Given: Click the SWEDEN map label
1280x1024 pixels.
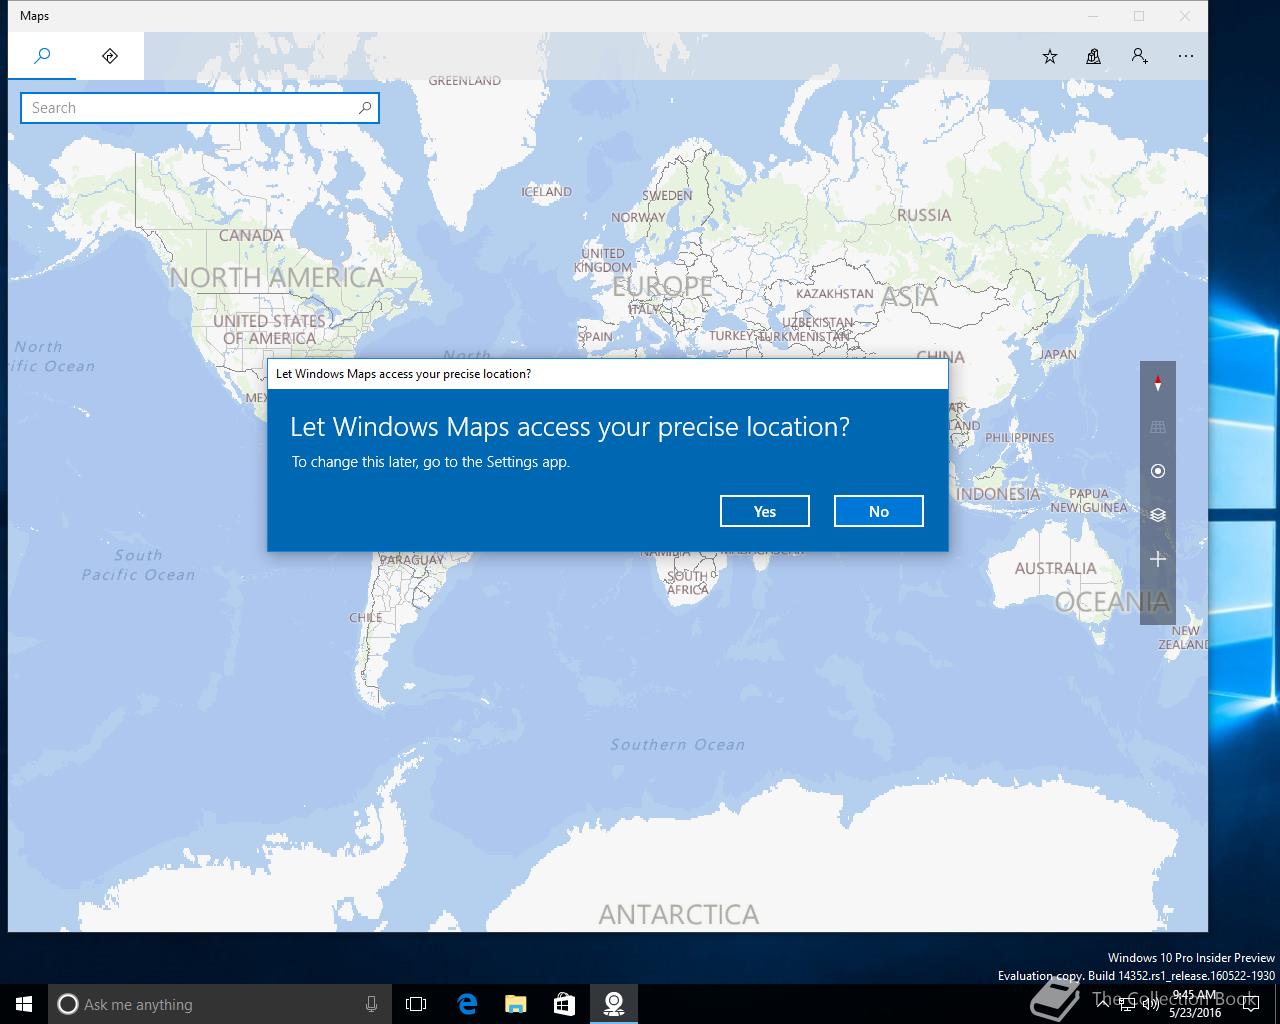Looking at the screenshot, I should pos(667,195).
